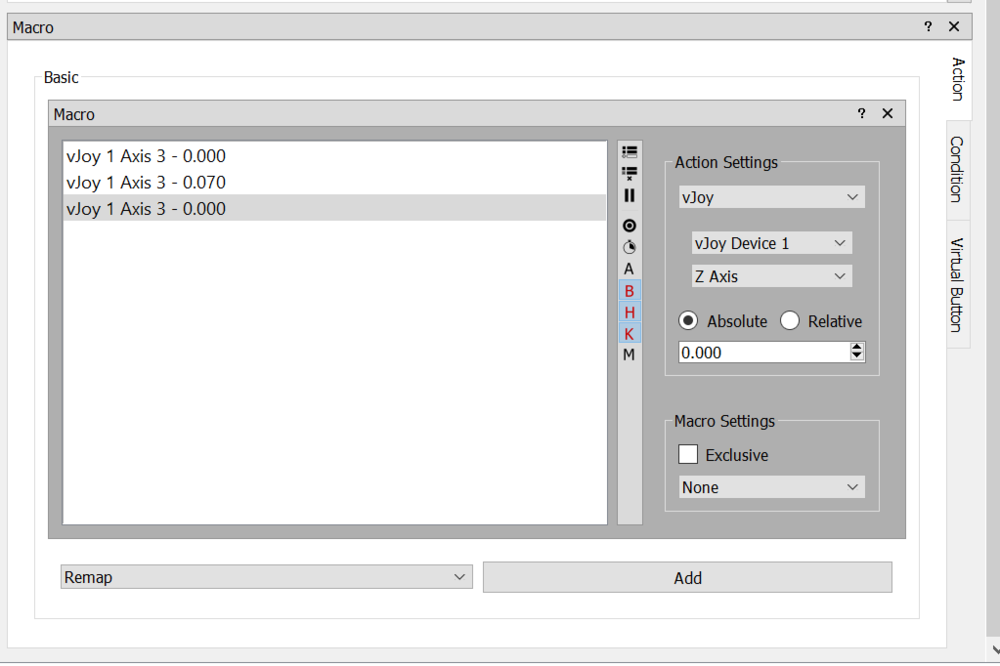Click the 0.000 axis value input field
This screenshot has height=666, width=1000.
point(764,352)
